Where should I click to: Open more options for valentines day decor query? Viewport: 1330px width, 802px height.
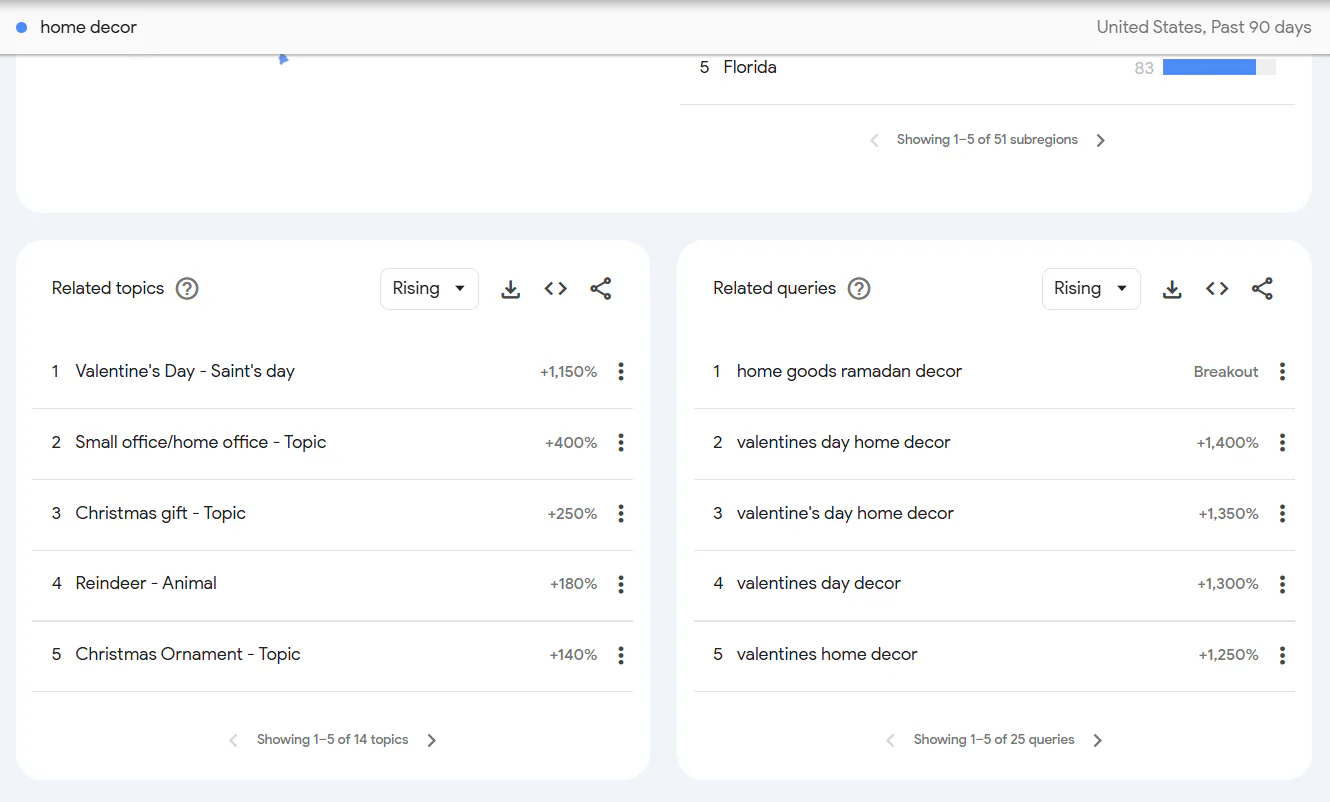[1283, 584]
